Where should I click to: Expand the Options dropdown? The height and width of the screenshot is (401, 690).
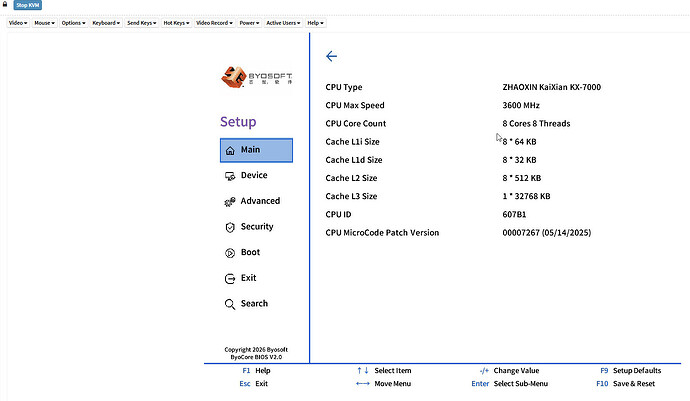point(73,23)
